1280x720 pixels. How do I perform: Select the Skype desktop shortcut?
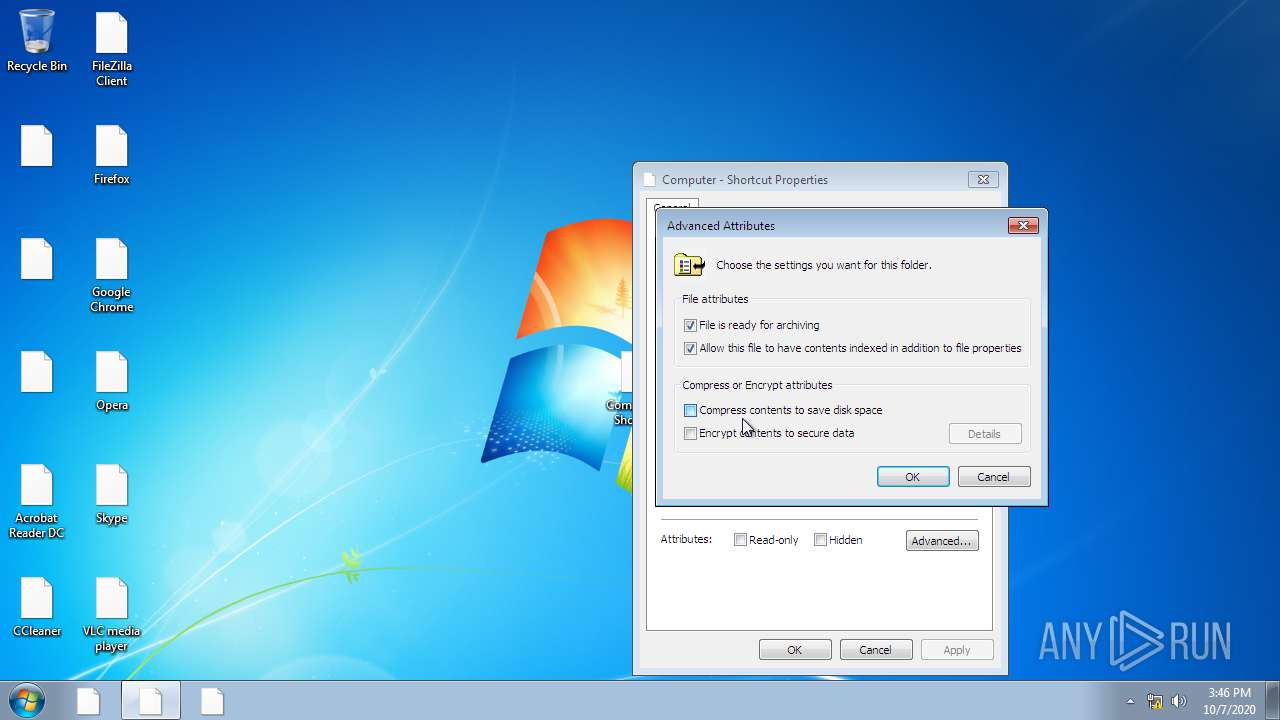[112, 494]
